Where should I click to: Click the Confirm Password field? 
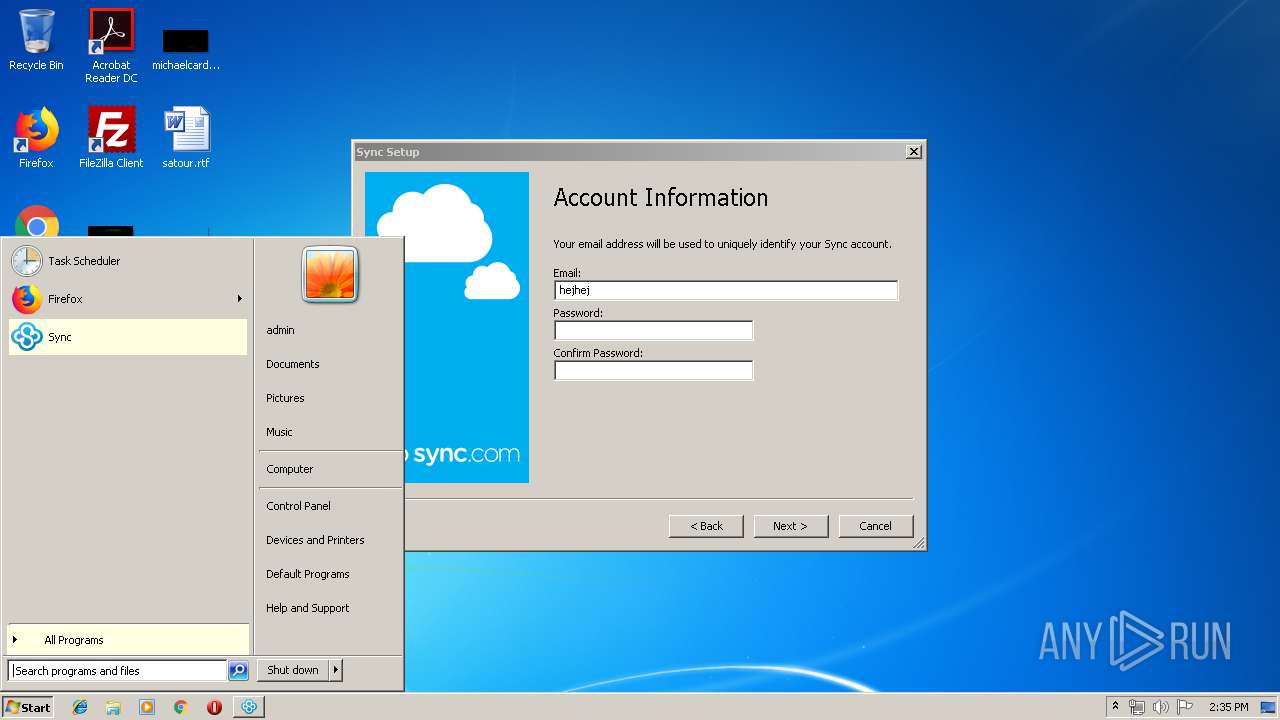(653, 370)
